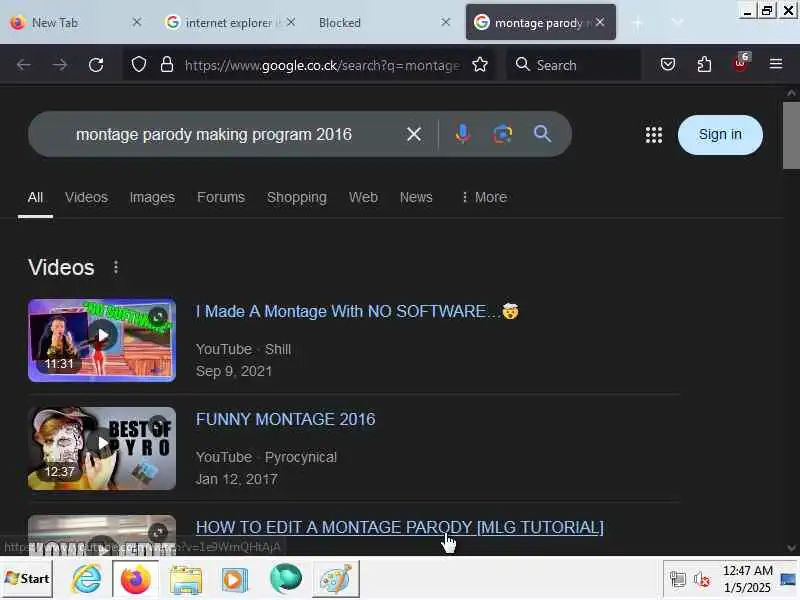Launch Internet Explorer from the taskbar
This screenshot has width=800, height=600.
tap(87, 579)
